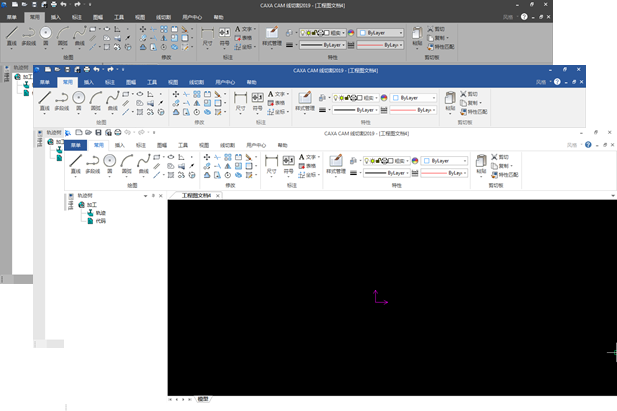Viewport: 617px width, 411px height.
Task: Open the 符号 symbol tool in the front window
Action: [x=288, y=165]
